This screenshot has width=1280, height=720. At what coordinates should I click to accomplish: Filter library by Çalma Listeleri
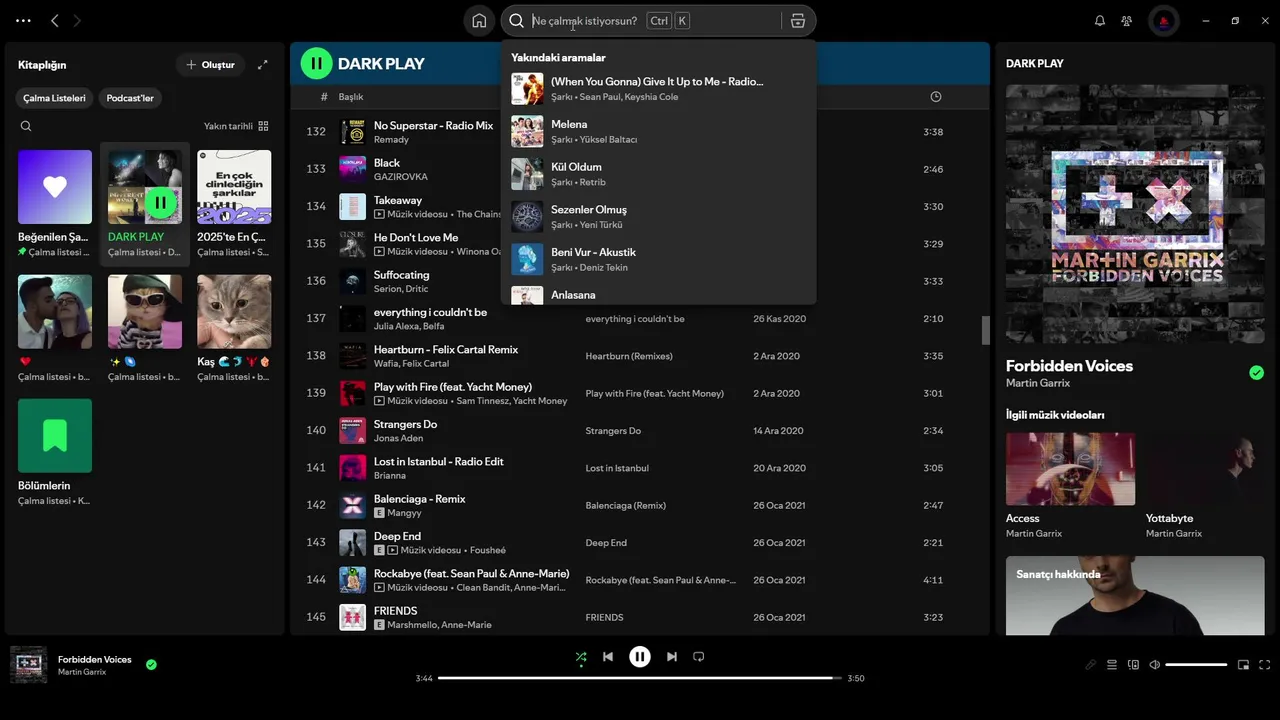55,98
